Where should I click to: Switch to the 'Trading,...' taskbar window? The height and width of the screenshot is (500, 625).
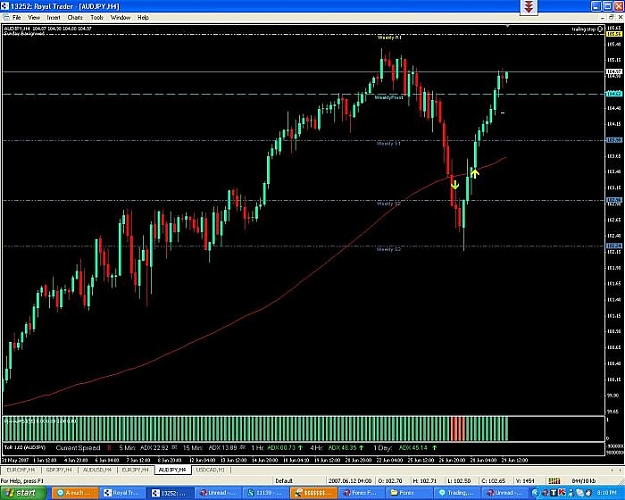coord(456,493)
